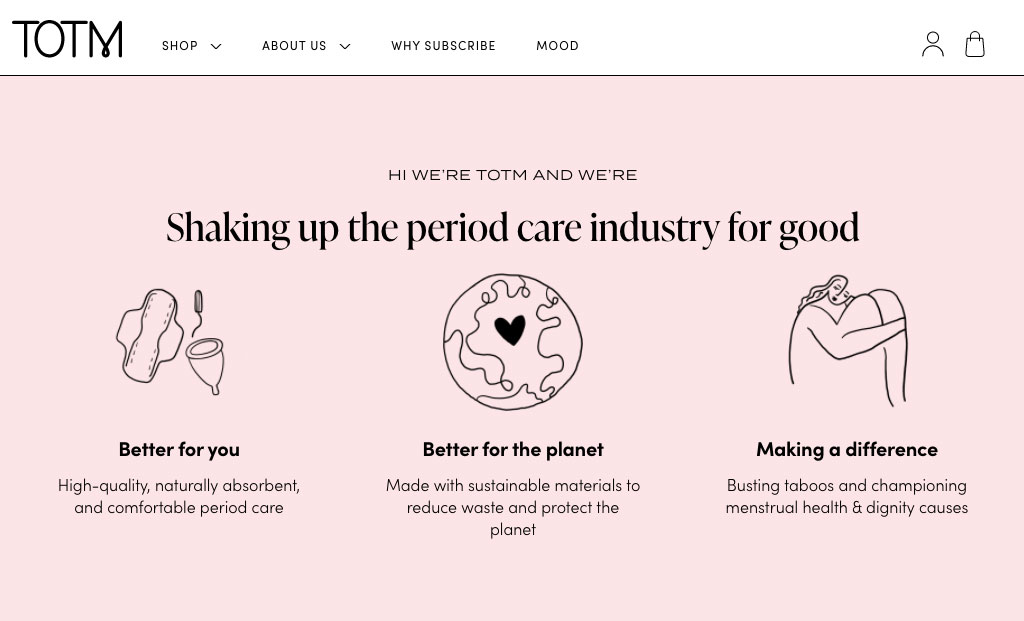Expand the About Us dropdown chevron
Viewport: 1024px width, 621px height.
pos(345,46)
